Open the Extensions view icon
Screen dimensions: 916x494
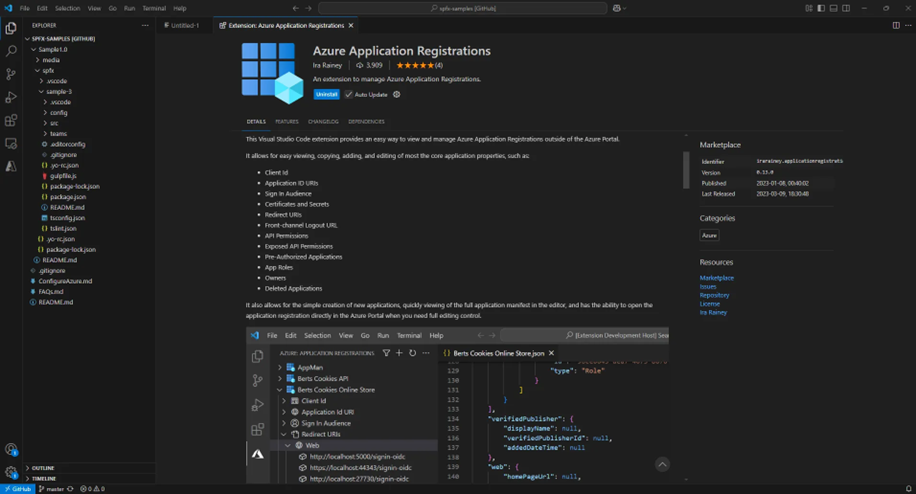pyautogui.click(x=11, y=120)
